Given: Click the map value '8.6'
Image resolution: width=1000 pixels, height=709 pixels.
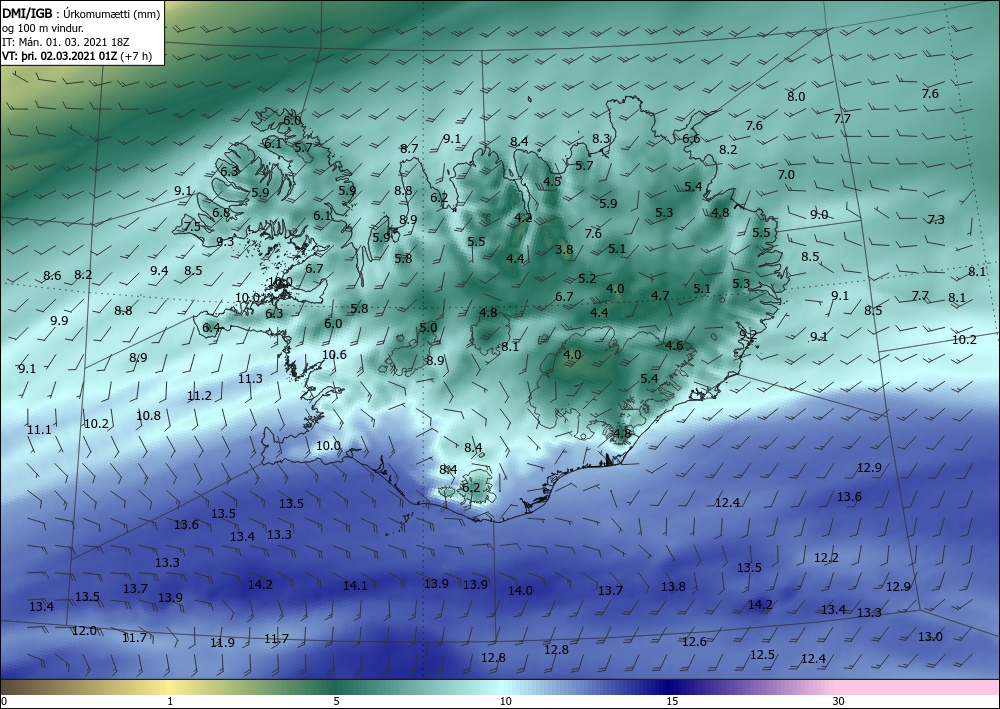Looking at the screenshot, I should pyautogui.click(x=52, y=276).
